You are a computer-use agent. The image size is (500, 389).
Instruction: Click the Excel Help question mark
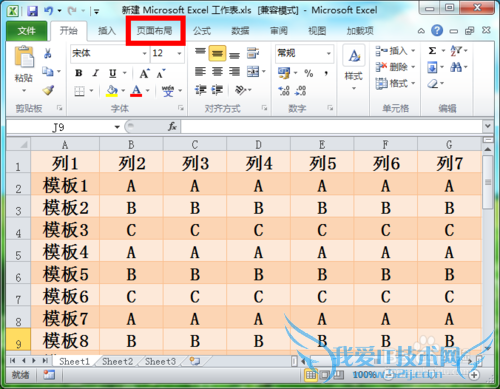coord(437,31)
